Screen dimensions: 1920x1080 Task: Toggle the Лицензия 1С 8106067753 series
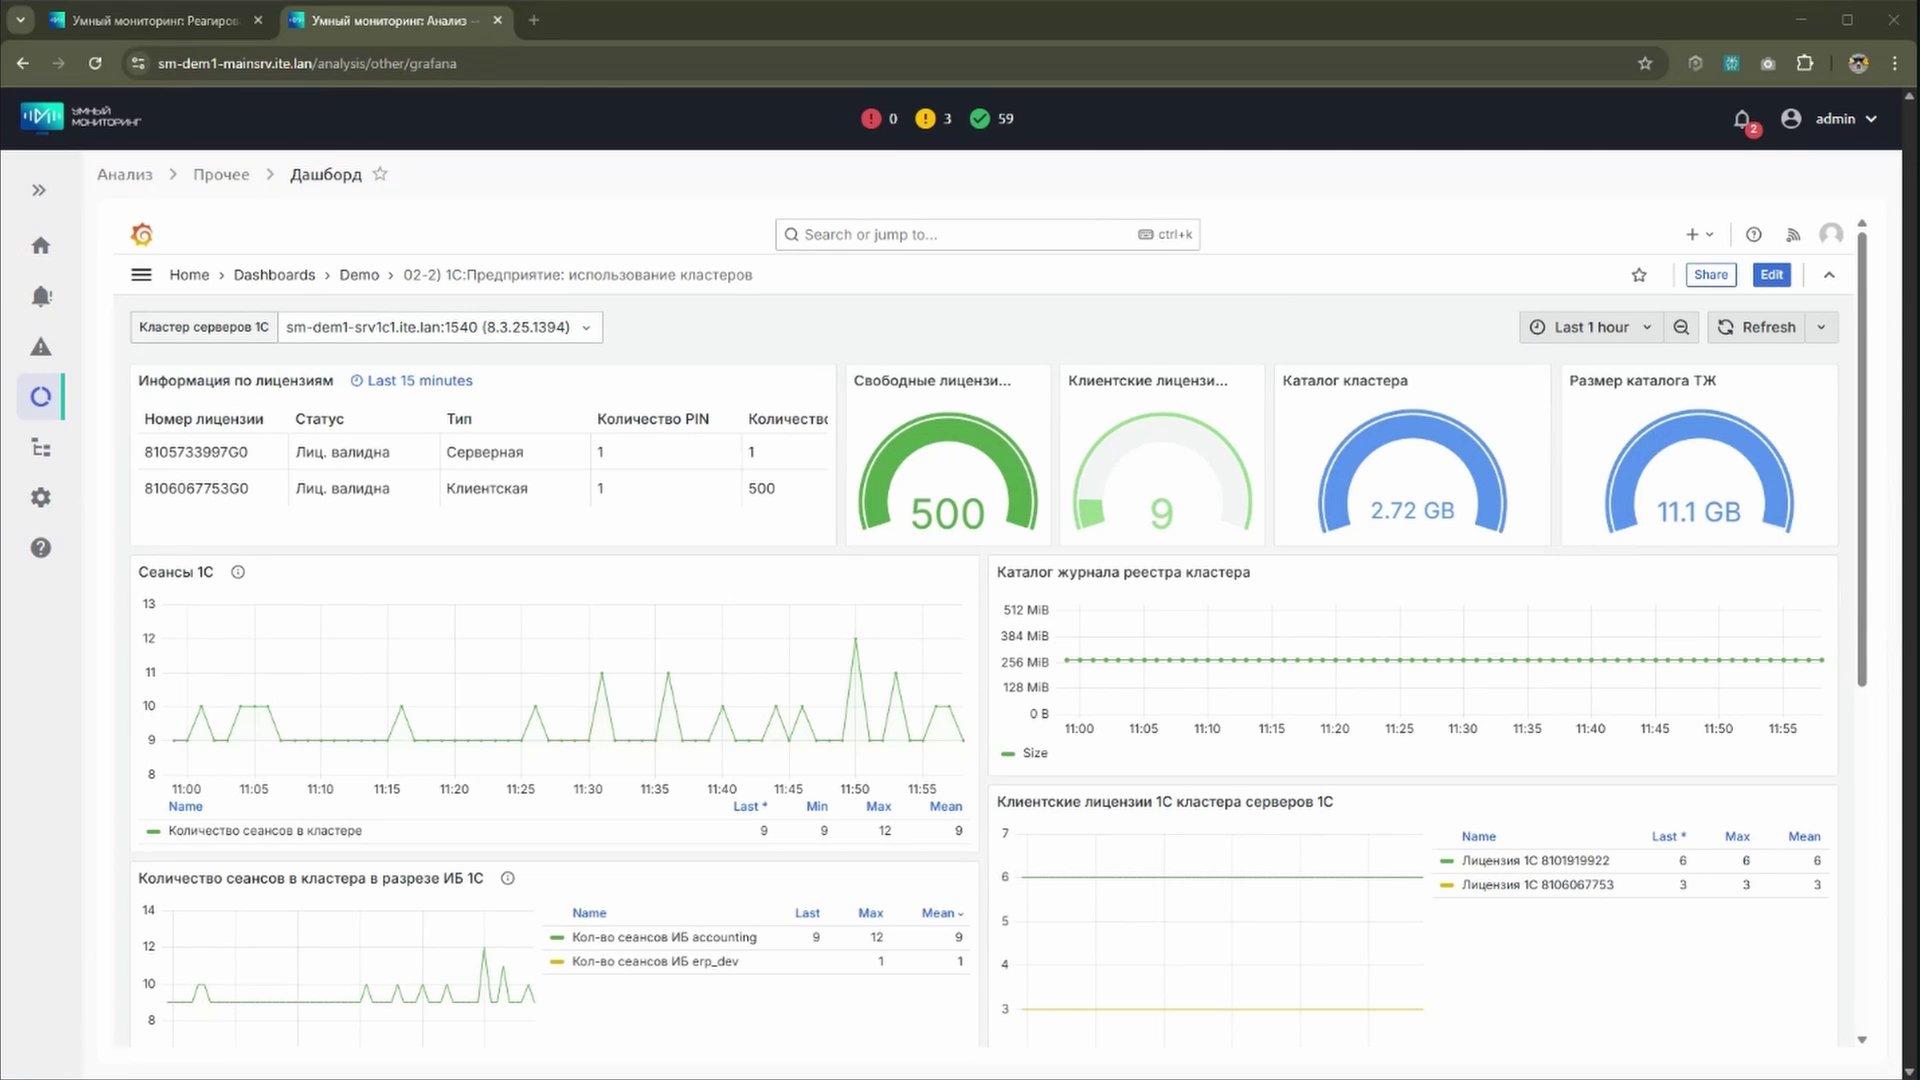click(1537, 885)
